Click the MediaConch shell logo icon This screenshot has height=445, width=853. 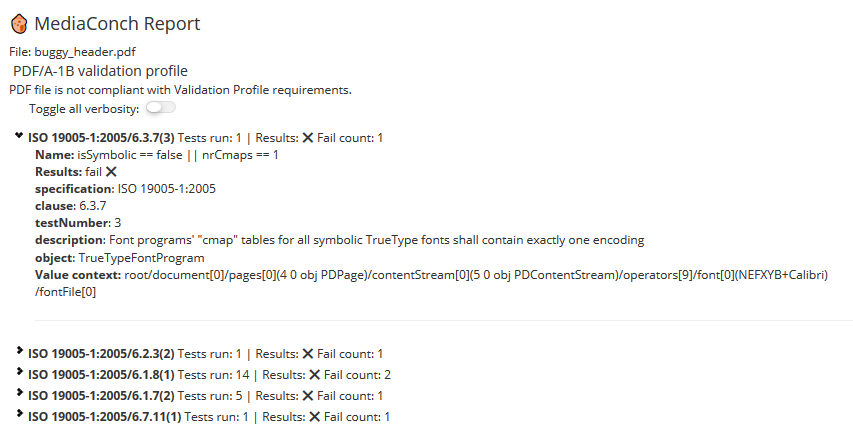(19, 24)
